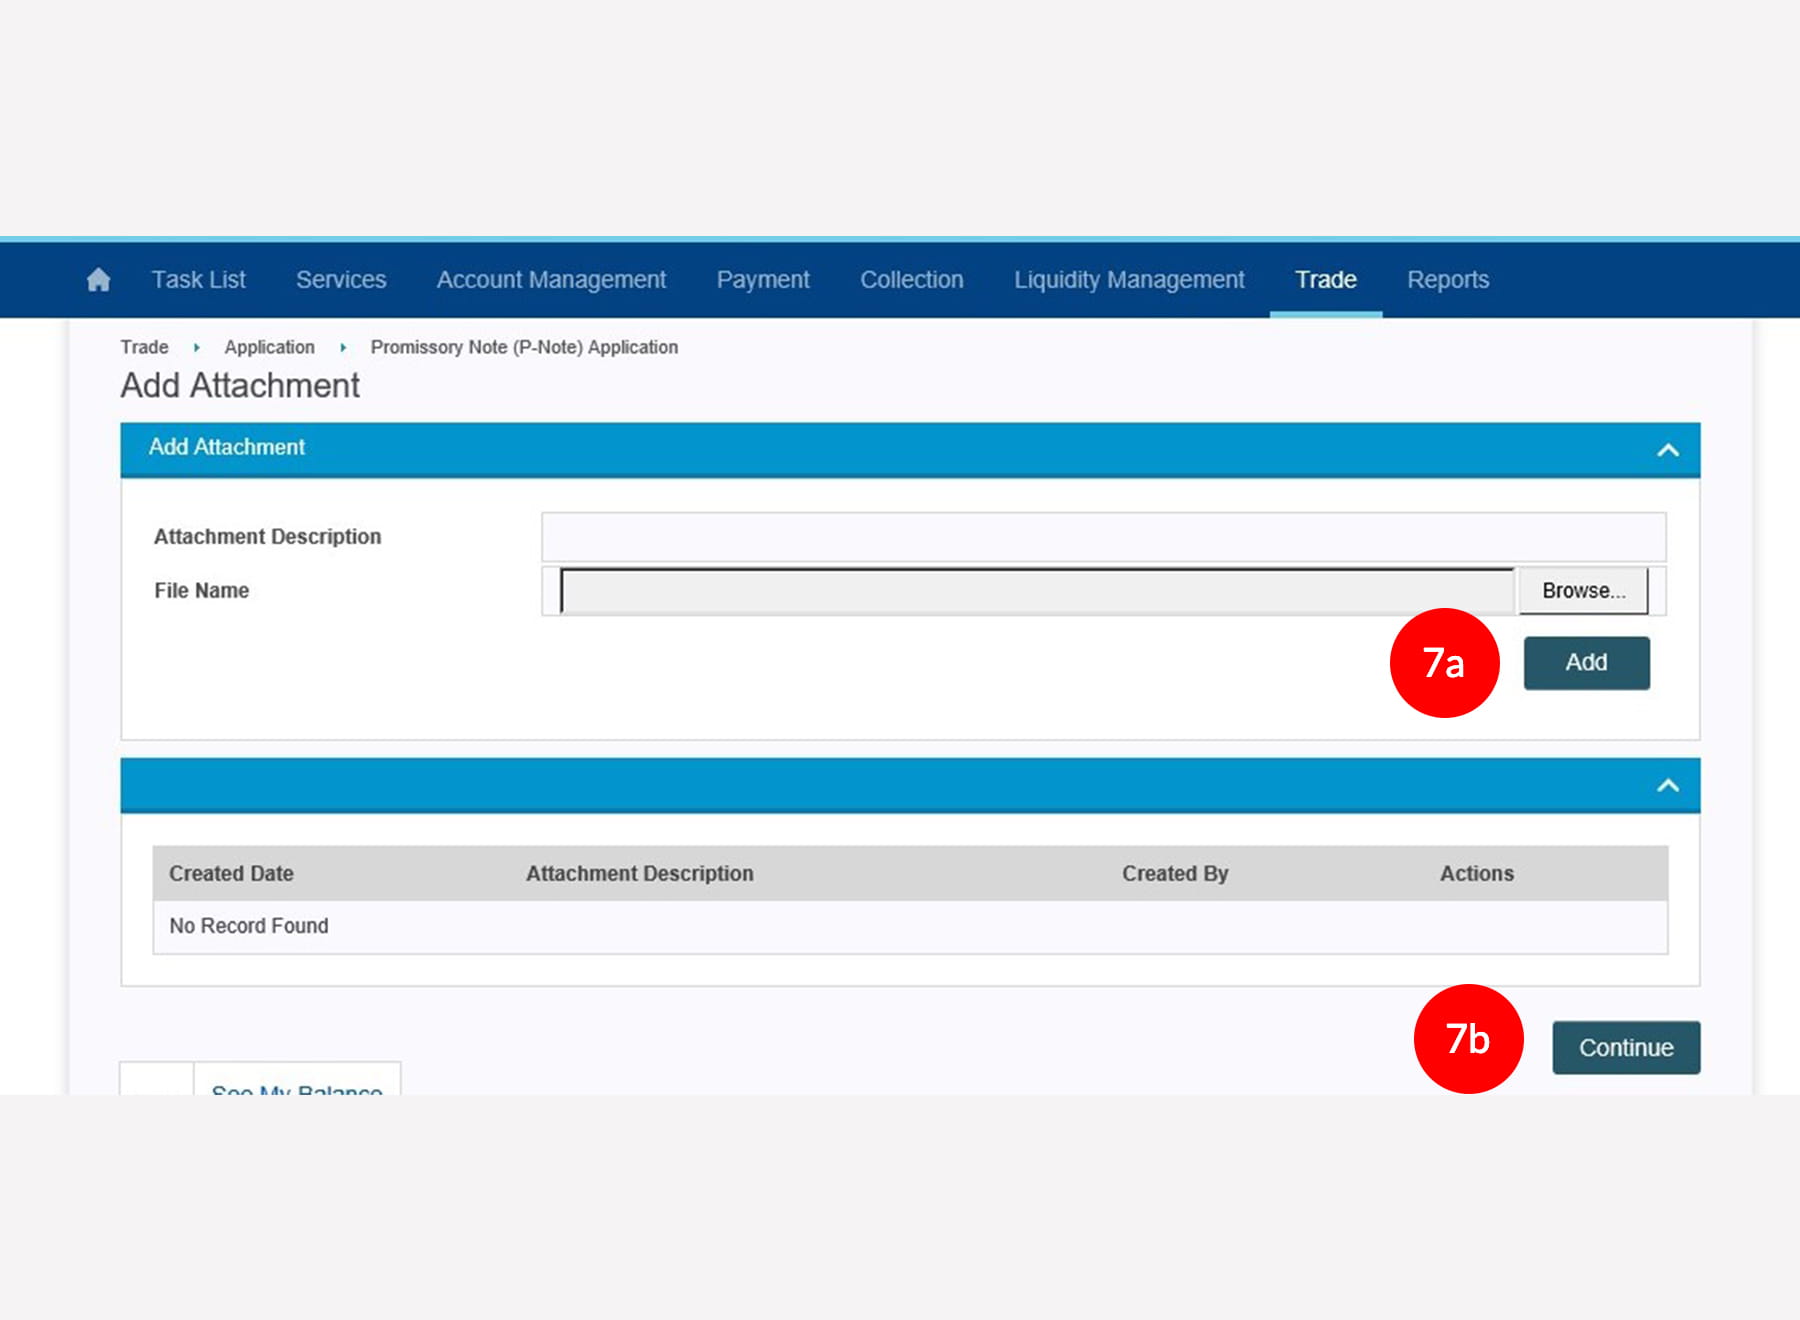Open the Reports menu
Image resolution: width=1800 pixels, height=1320 pixels.
pos(1447,280)
